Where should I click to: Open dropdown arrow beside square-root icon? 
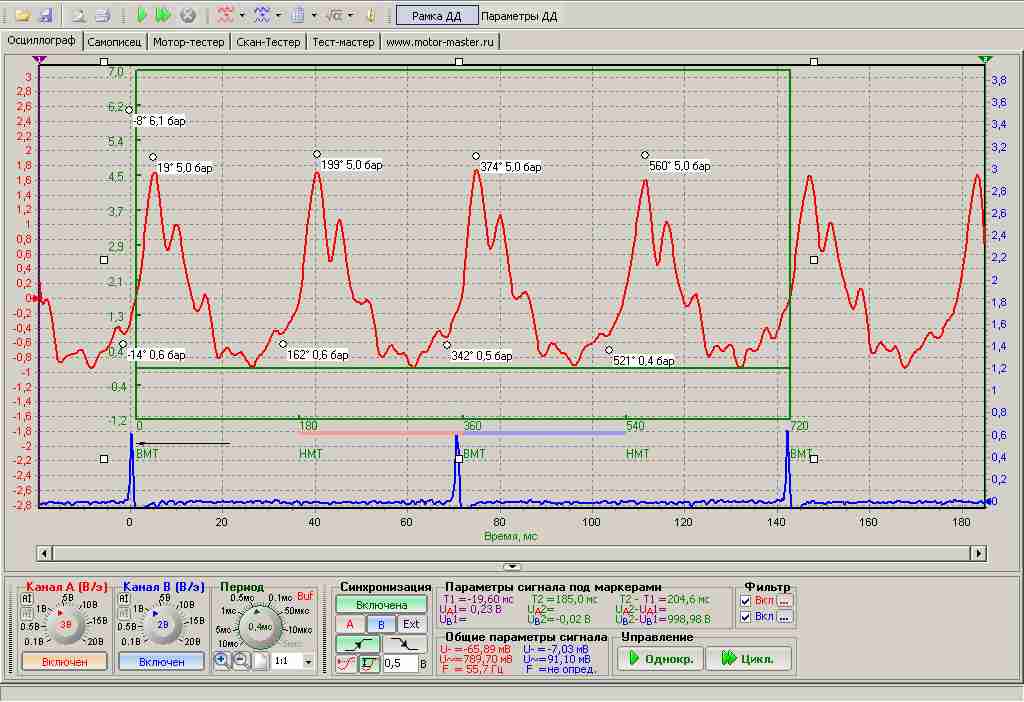(351, 15)
